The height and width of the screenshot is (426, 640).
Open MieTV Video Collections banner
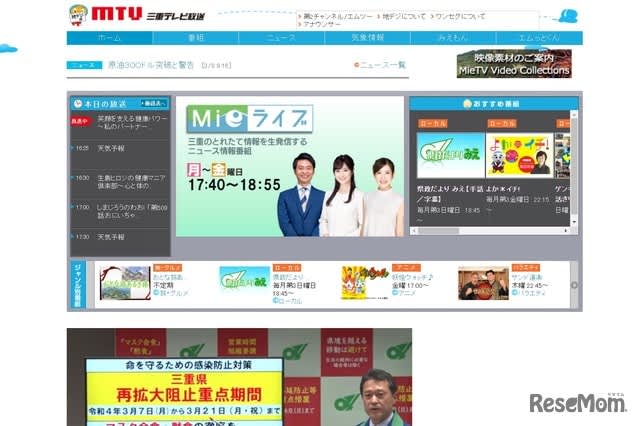coord(514,64)
